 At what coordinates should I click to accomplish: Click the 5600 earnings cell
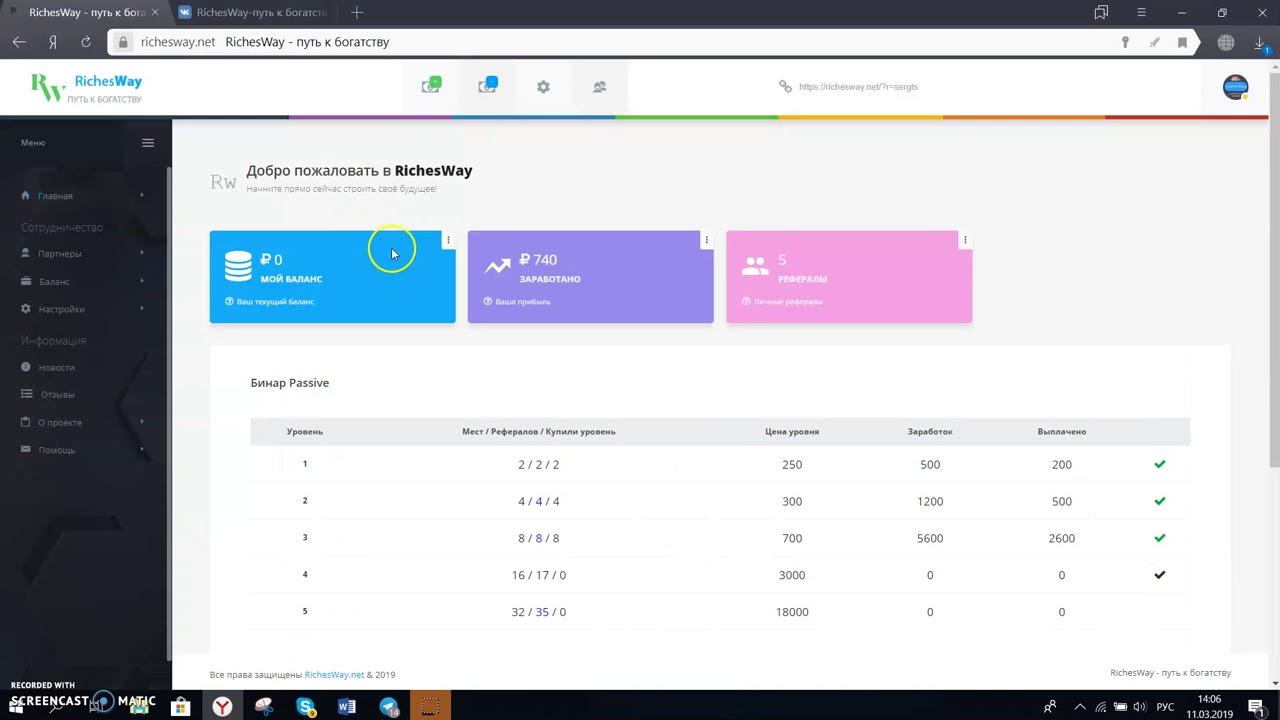(930, 538)
